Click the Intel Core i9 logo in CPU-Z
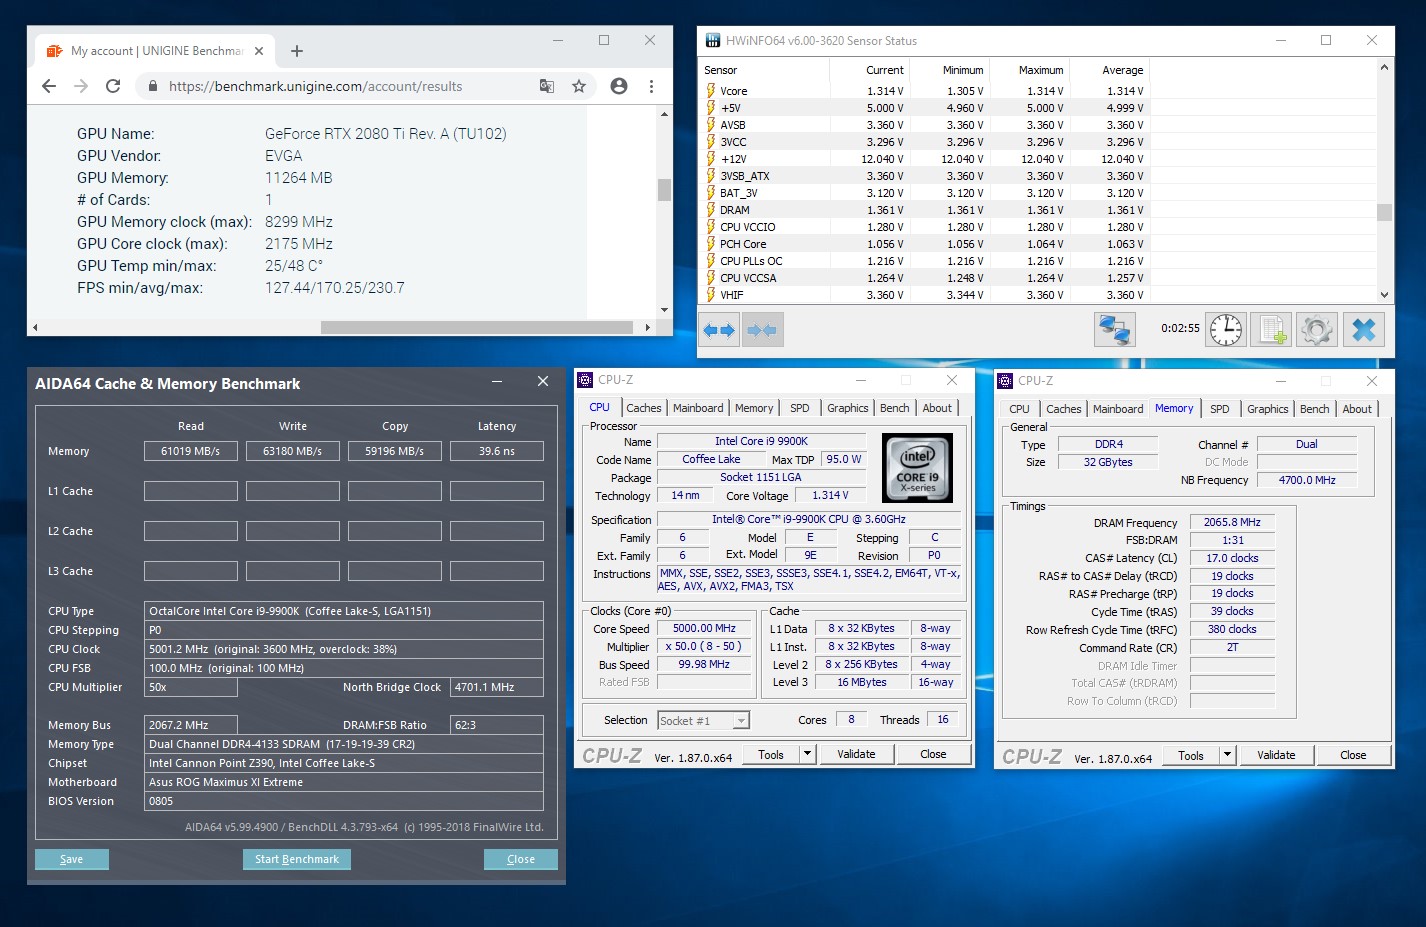The image size is (1426, 927). pos(917,468)
